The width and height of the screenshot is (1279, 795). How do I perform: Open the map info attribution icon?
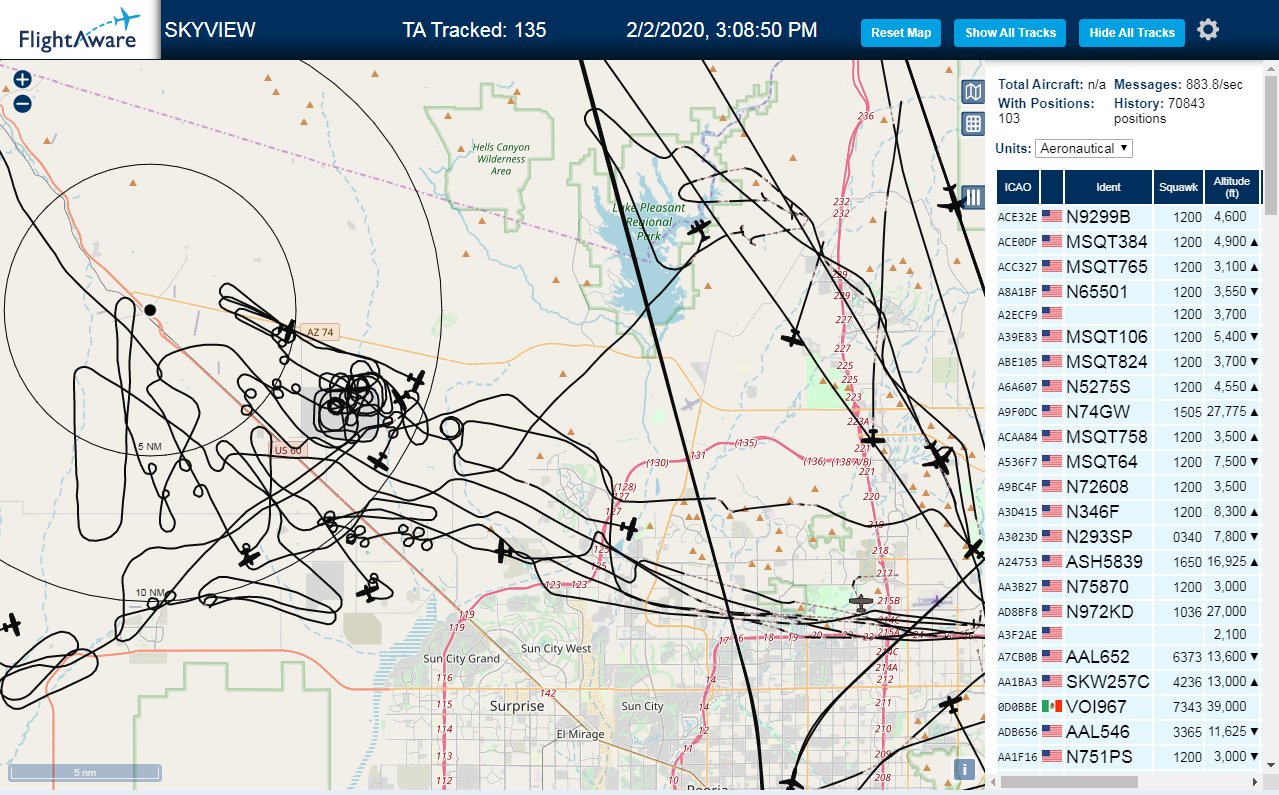[964, 769]
